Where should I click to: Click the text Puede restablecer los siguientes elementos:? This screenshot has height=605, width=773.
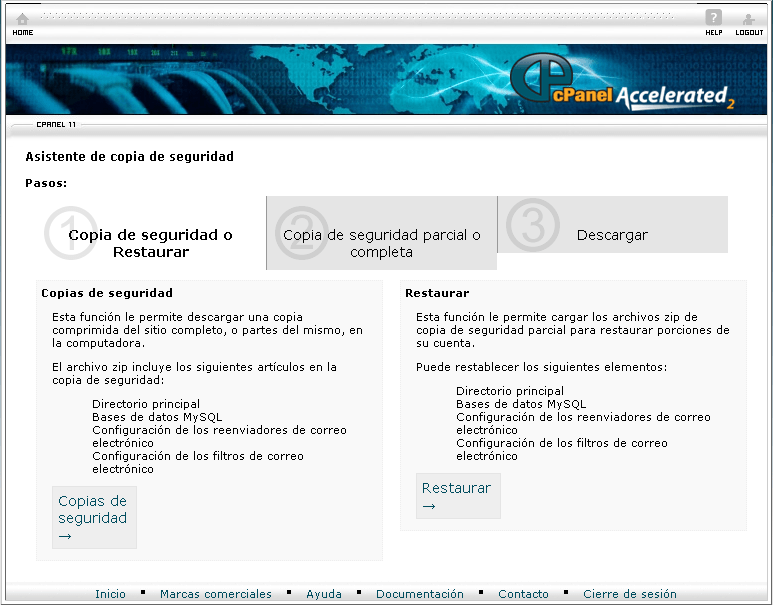(541, 367)
